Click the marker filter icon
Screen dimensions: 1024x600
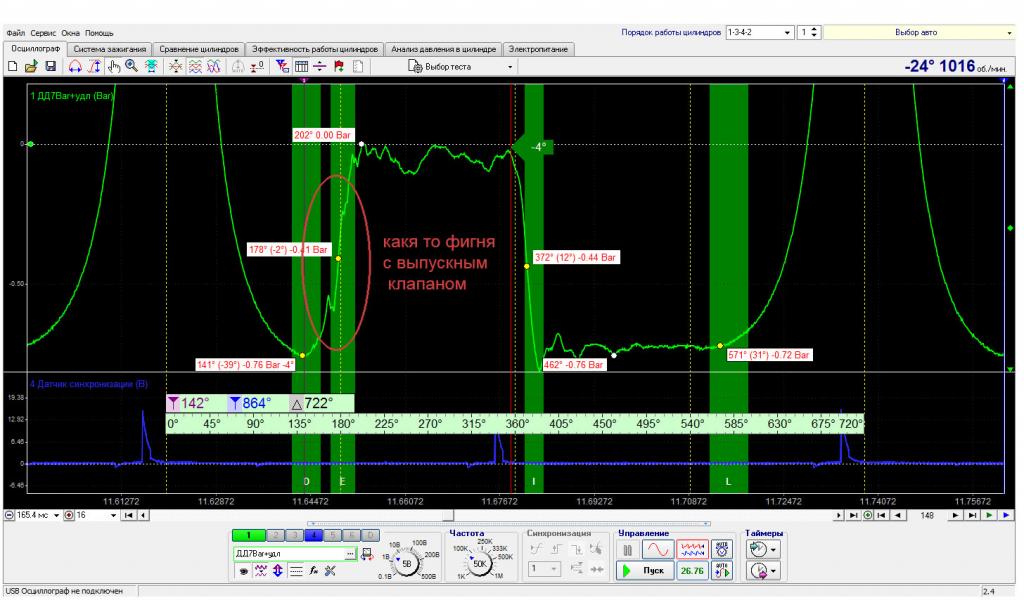tap(282, 67)
